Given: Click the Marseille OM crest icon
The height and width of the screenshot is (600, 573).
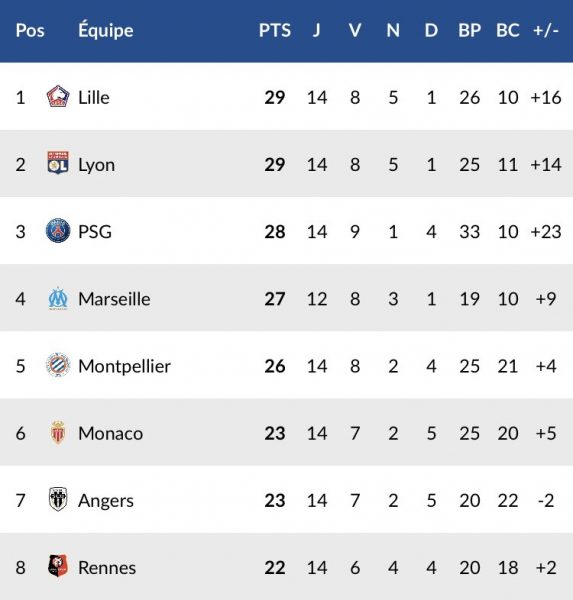Looking at the screenshot, I should click(x=58, y=298).
